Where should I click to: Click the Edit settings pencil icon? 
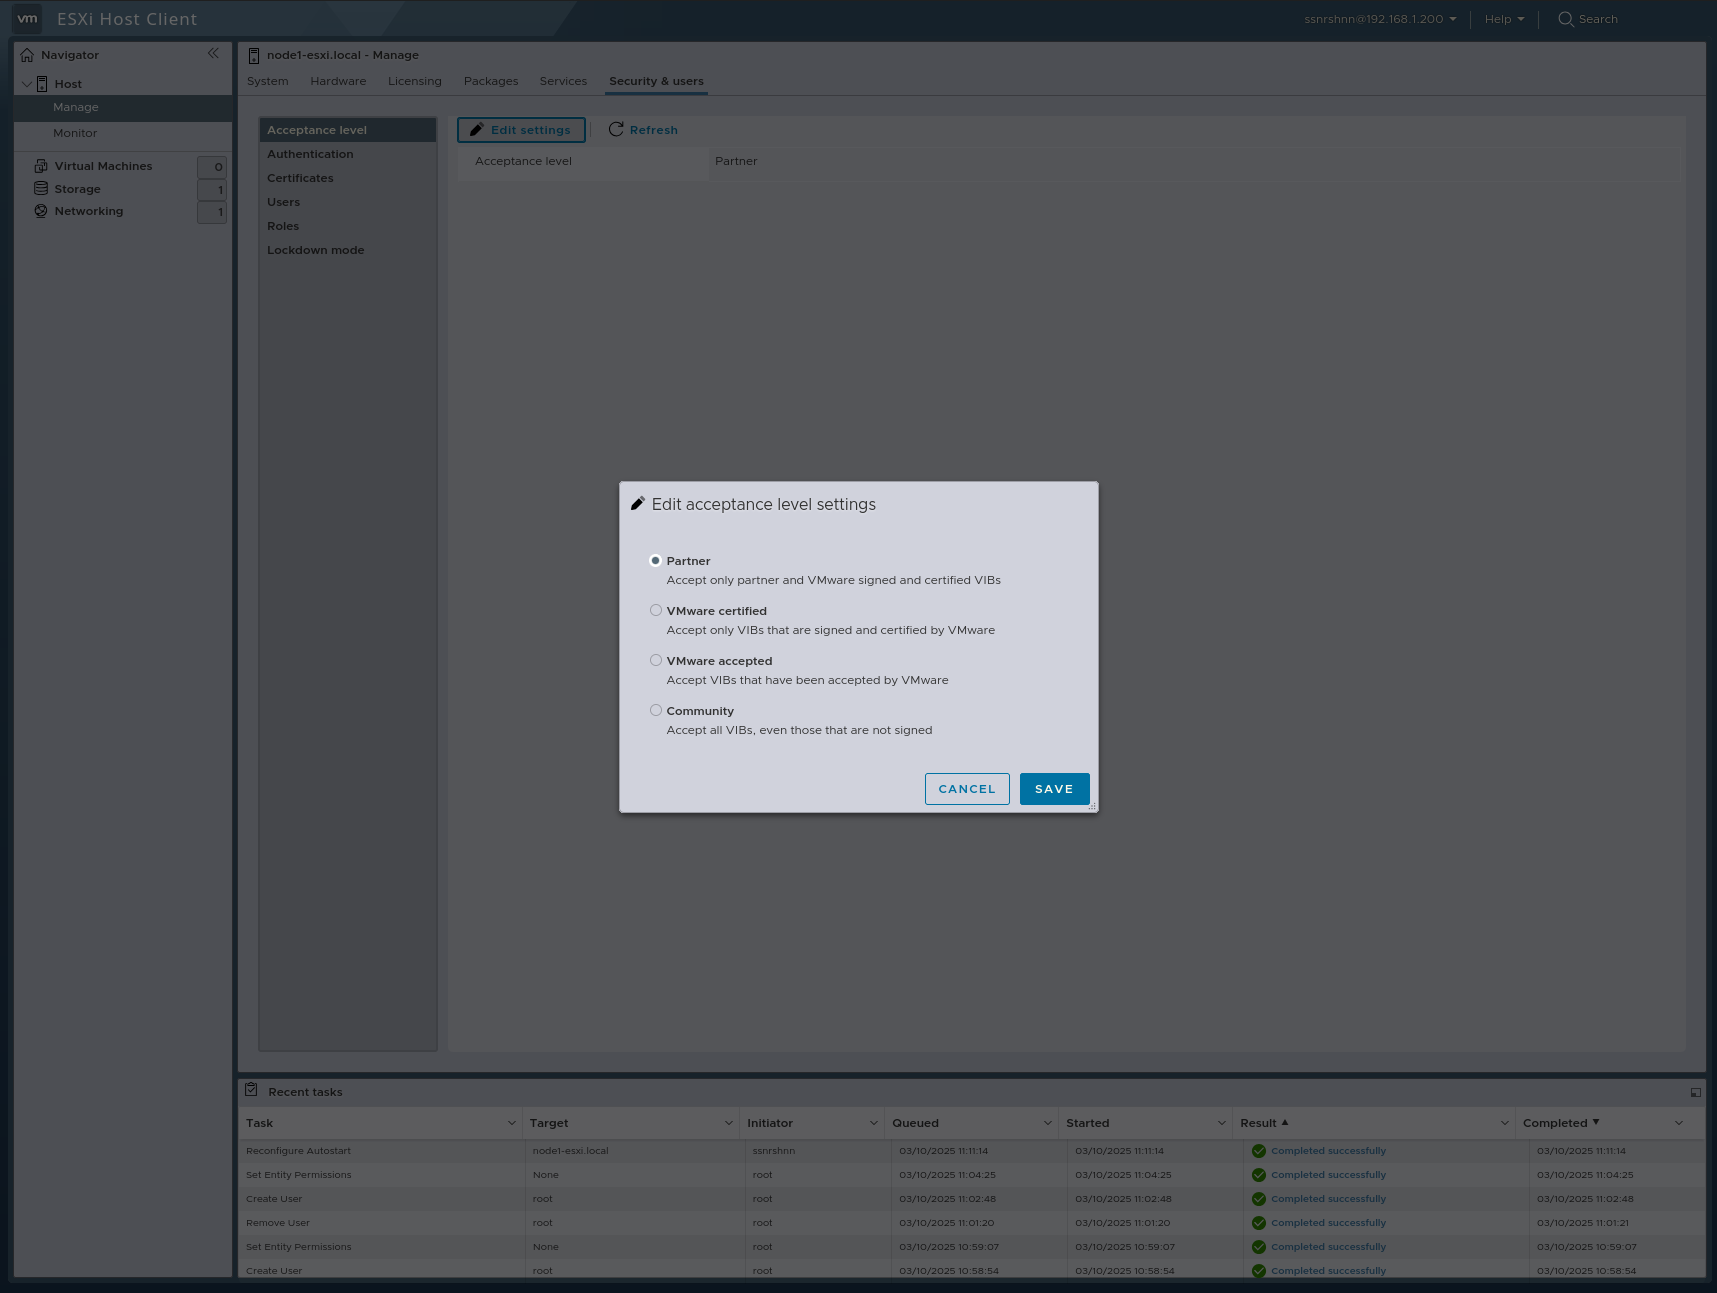[477, 129]
